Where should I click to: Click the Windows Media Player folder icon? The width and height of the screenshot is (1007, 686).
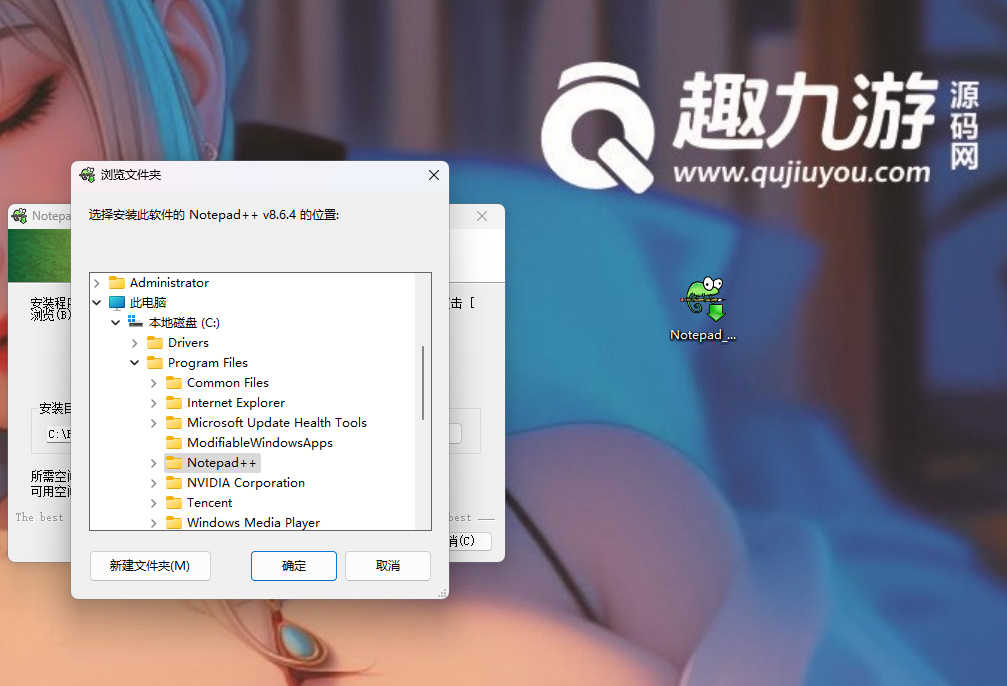pyautogui.click(x=174, y=522)
